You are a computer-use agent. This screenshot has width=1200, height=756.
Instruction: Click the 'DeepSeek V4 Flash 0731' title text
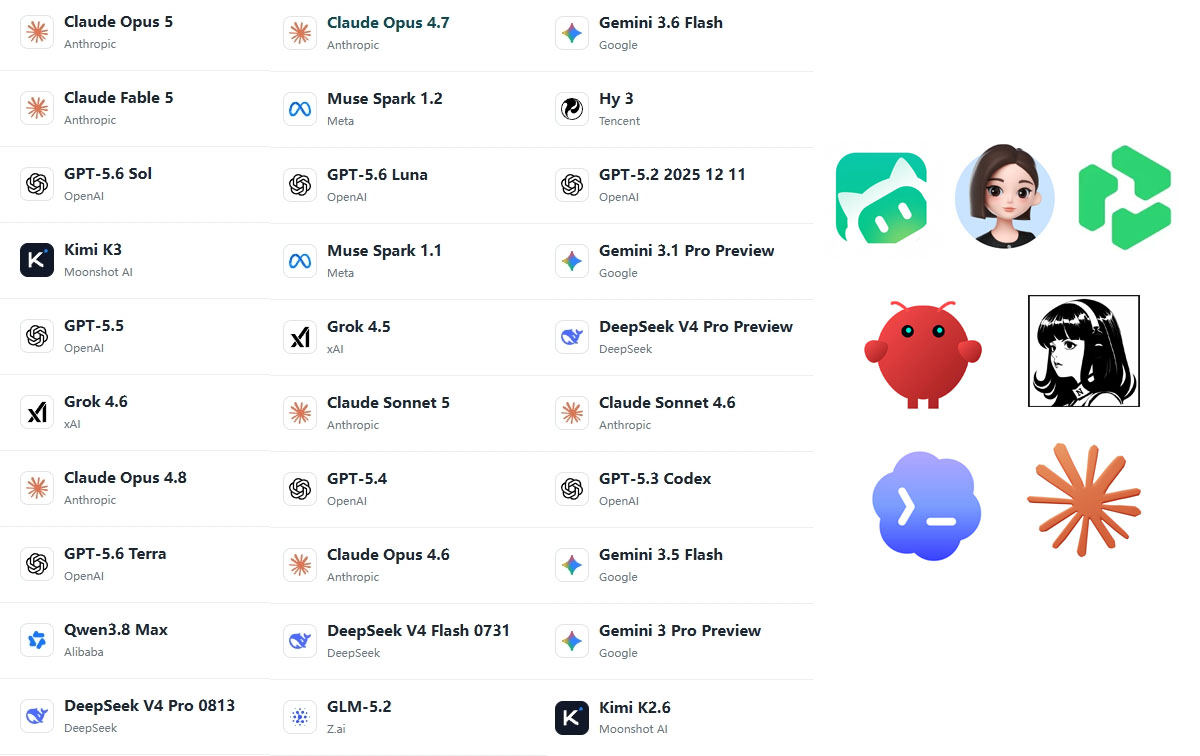(418, 631)
